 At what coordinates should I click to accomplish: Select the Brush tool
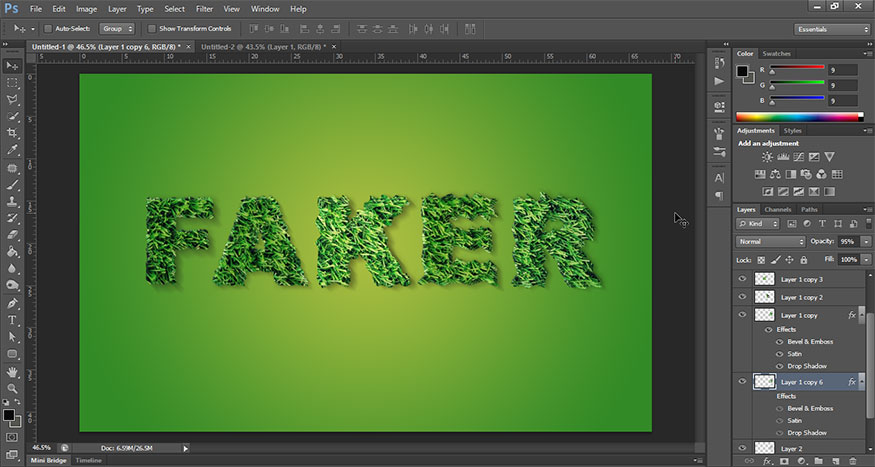point(12,185)
